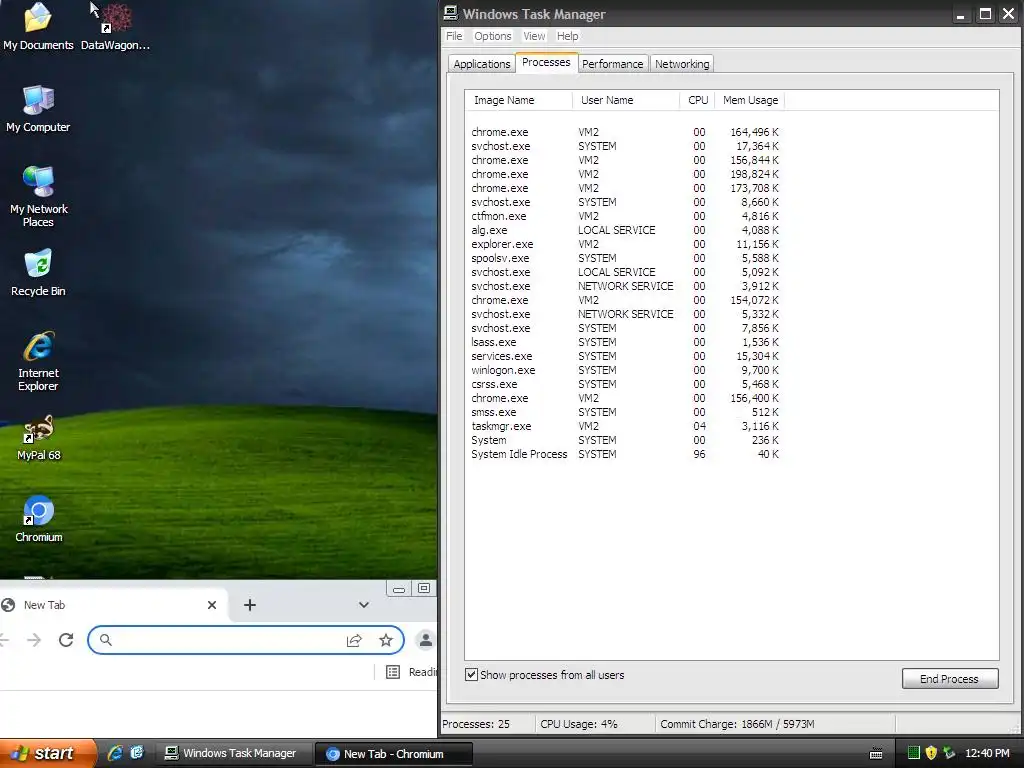Sort by the Mem Usage column header
The height and width of the screenshot is (768, 1024).
(750, 100)
